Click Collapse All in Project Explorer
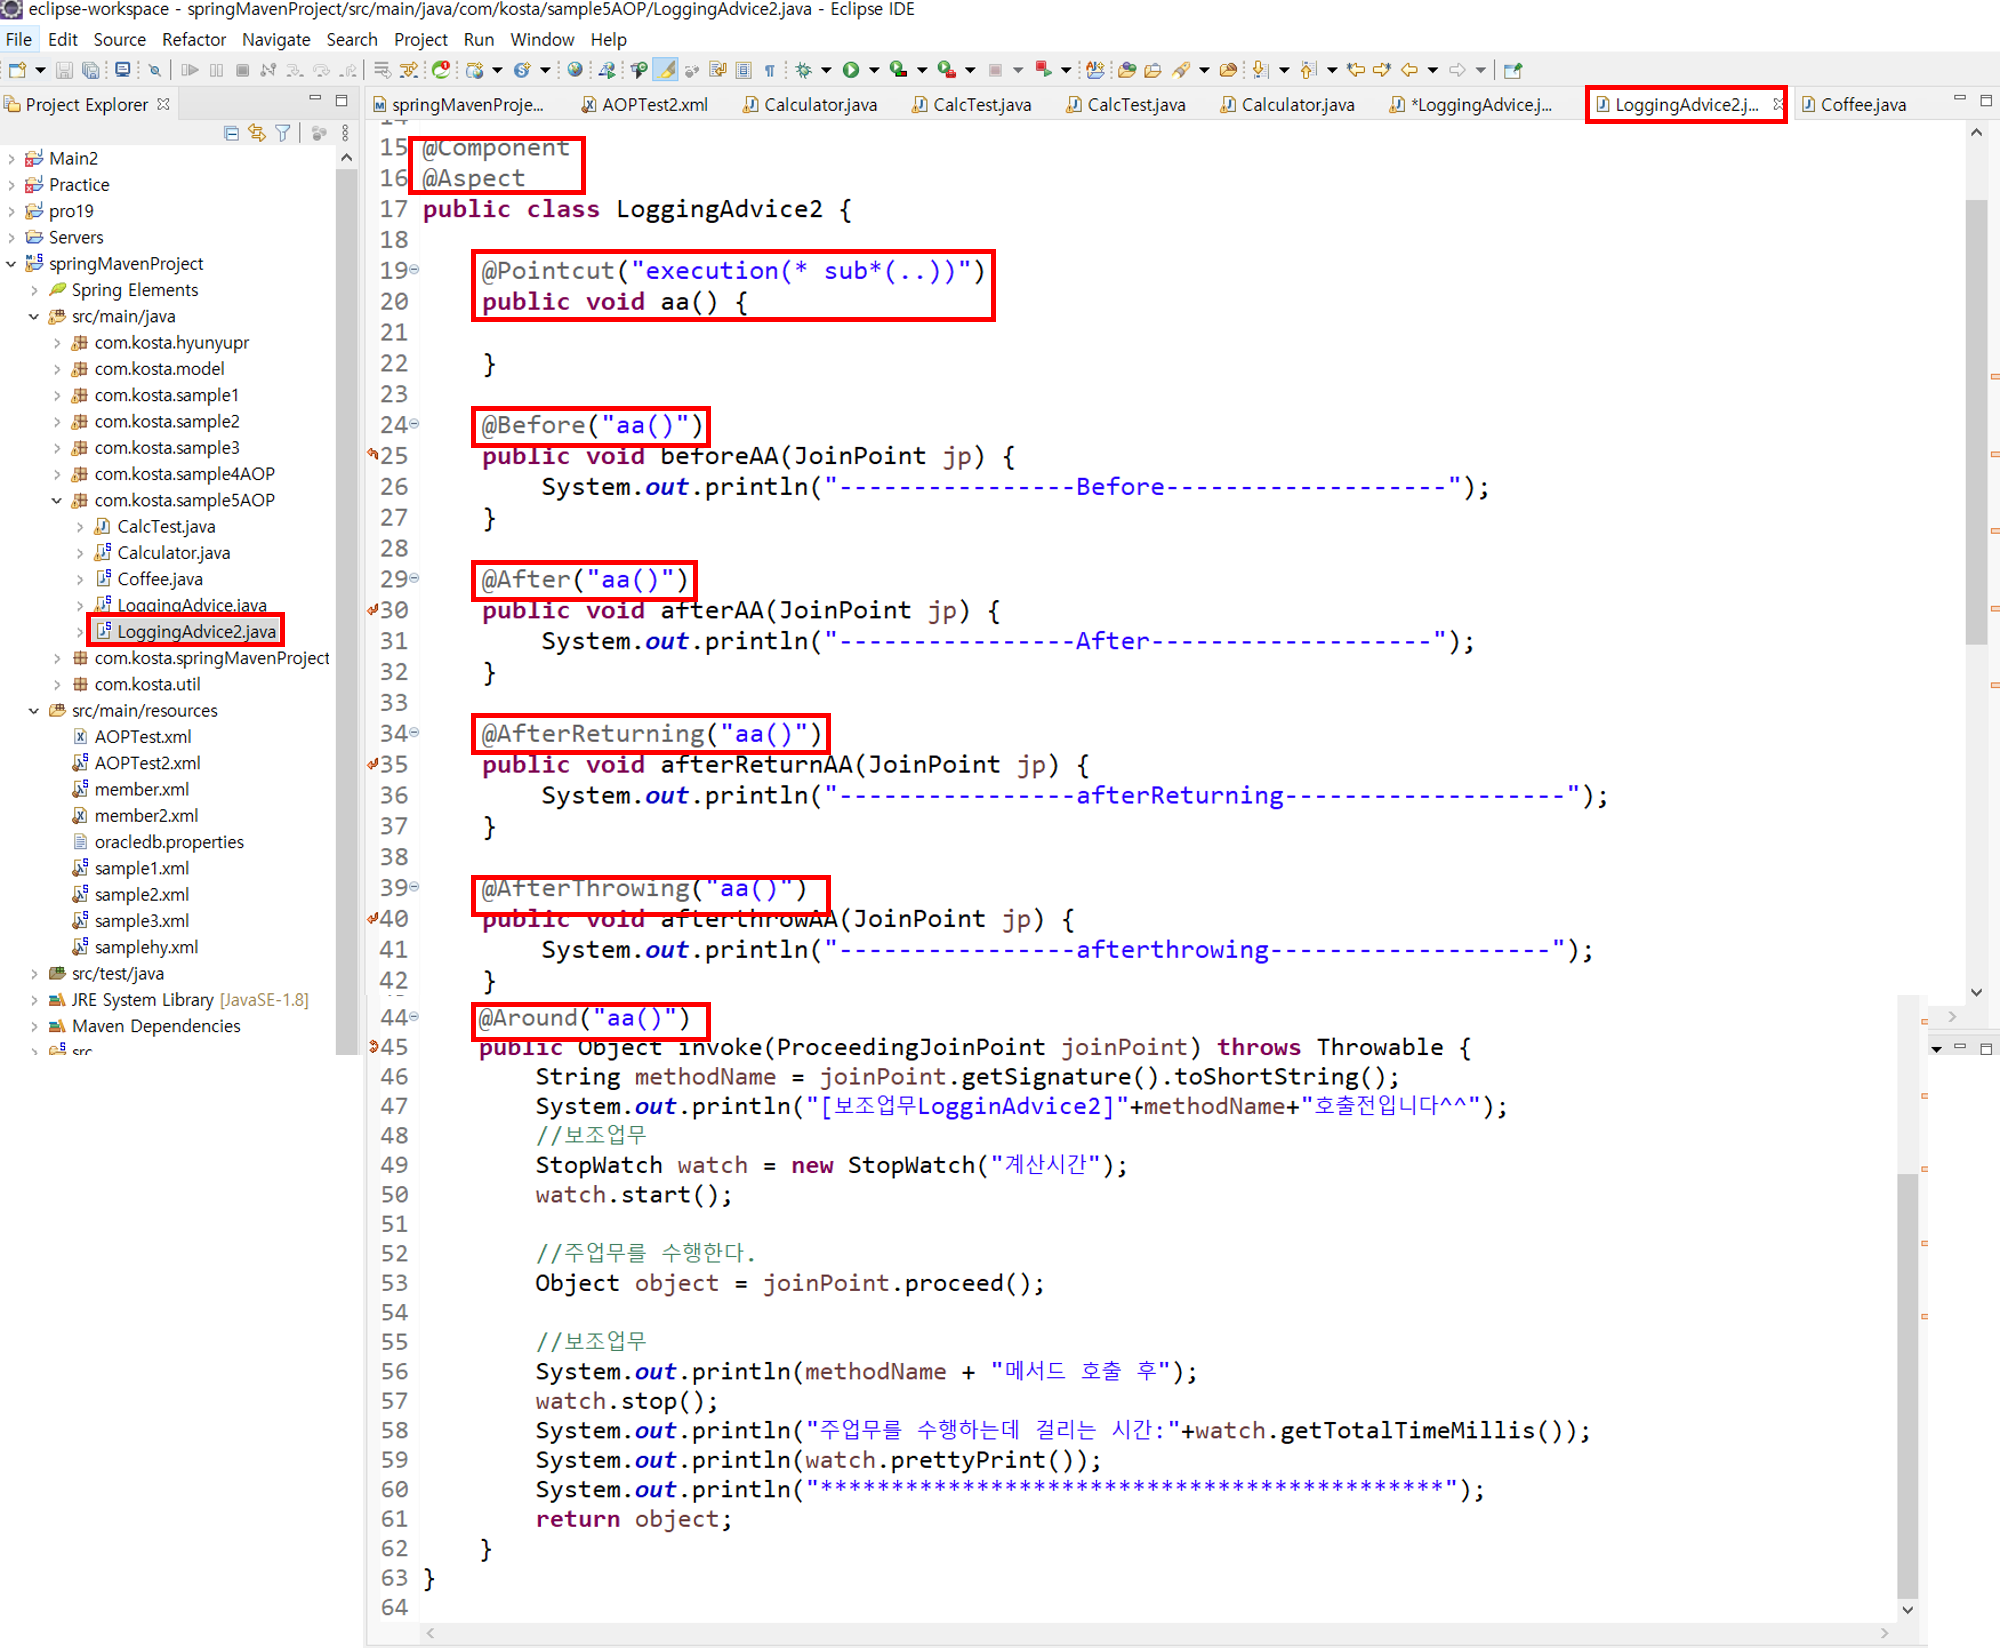This screenshot has width=2000, height=1648. point(231,133)
